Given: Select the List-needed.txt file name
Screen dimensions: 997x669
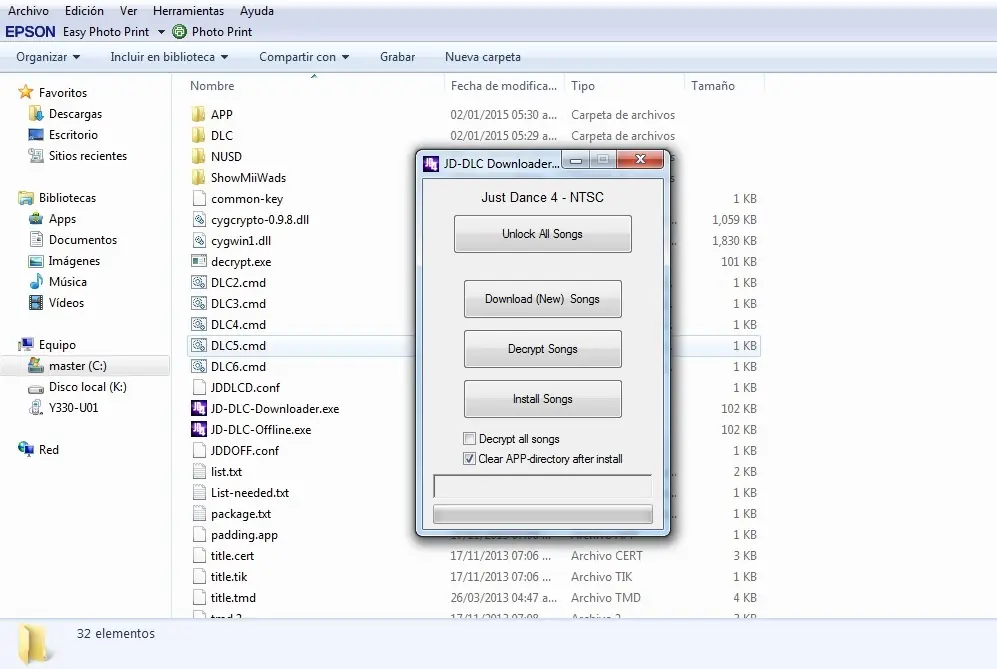Looking at the screenshot, I should tap(250, 492).
